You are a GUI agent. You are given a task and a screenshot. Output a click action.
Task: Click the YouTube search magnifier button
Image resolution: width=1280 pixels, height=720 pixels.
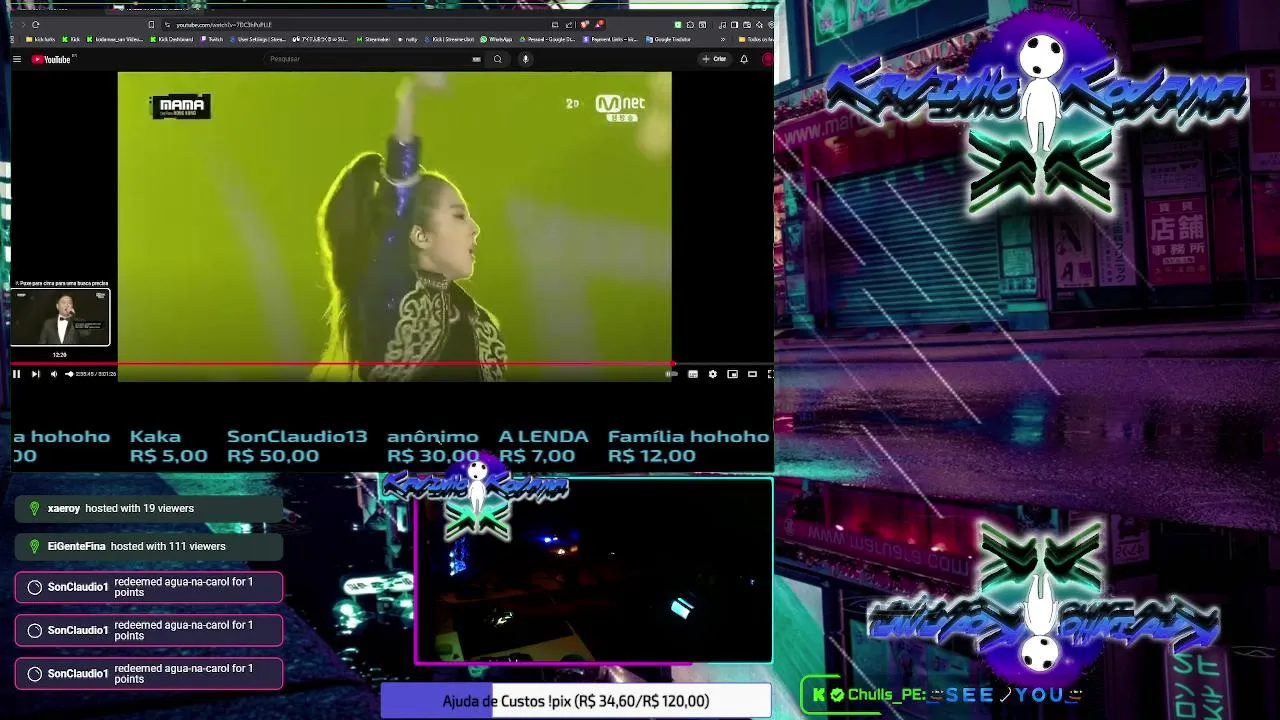(497, 59)
